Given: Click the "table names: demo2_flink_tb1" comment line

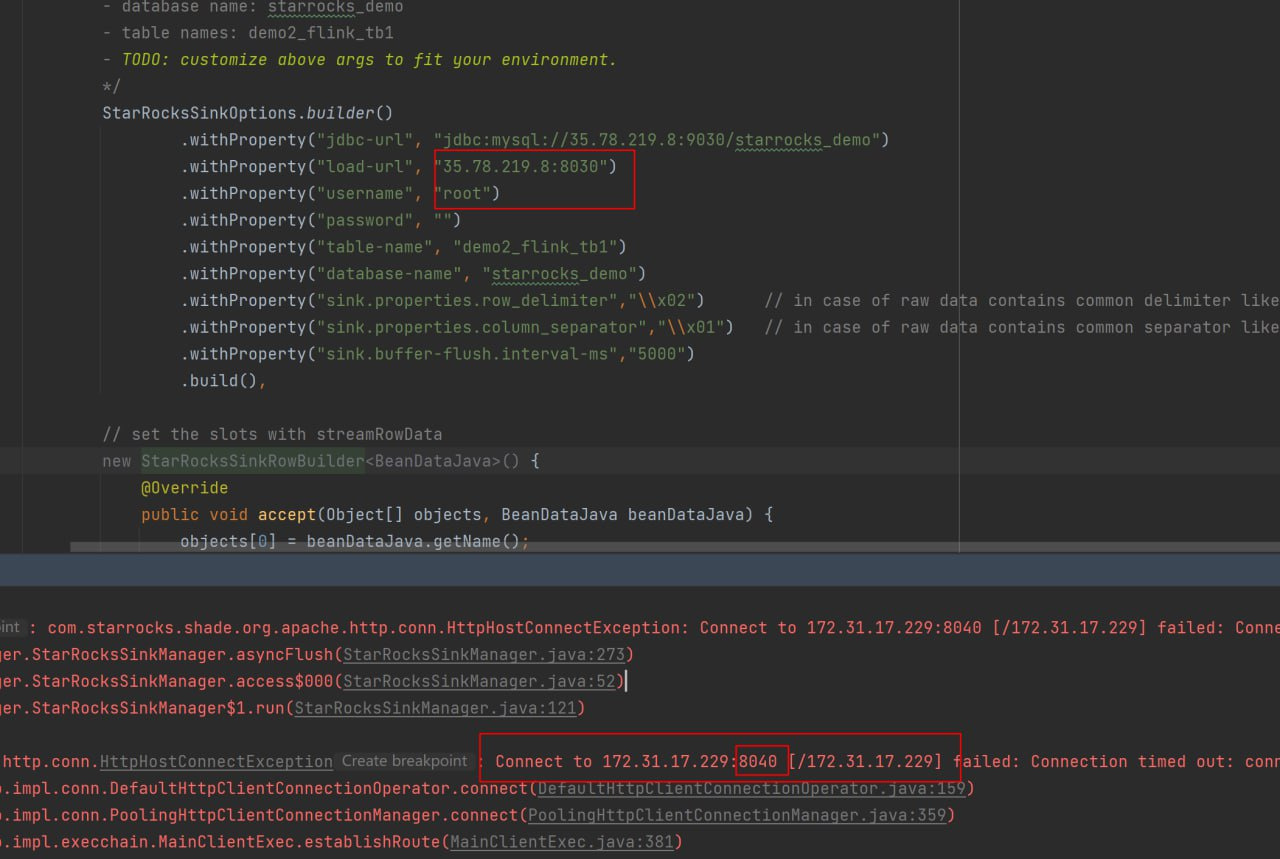Looking at the screenshot, I should pos(248,33).
